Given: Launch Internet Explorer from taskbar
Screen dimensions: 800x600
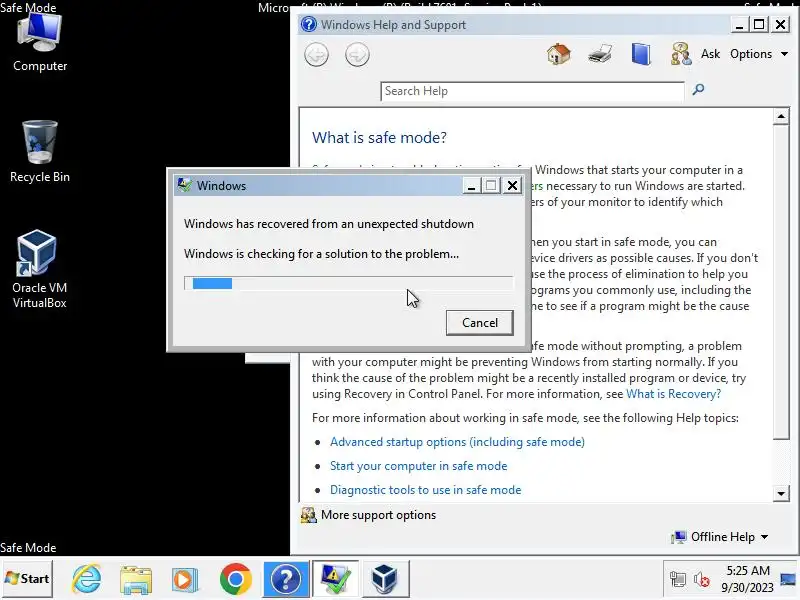Looking at the screenshot, I should (86, 579).
